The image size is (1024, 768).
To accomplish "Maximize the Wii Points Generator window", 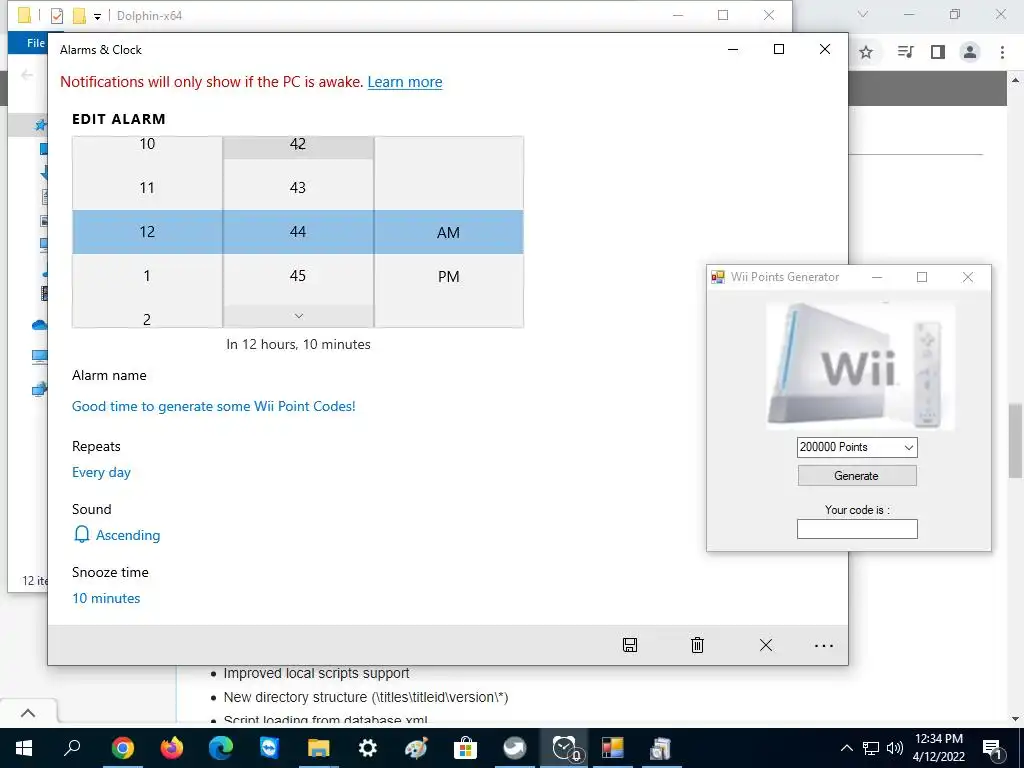I will point(922,277).
